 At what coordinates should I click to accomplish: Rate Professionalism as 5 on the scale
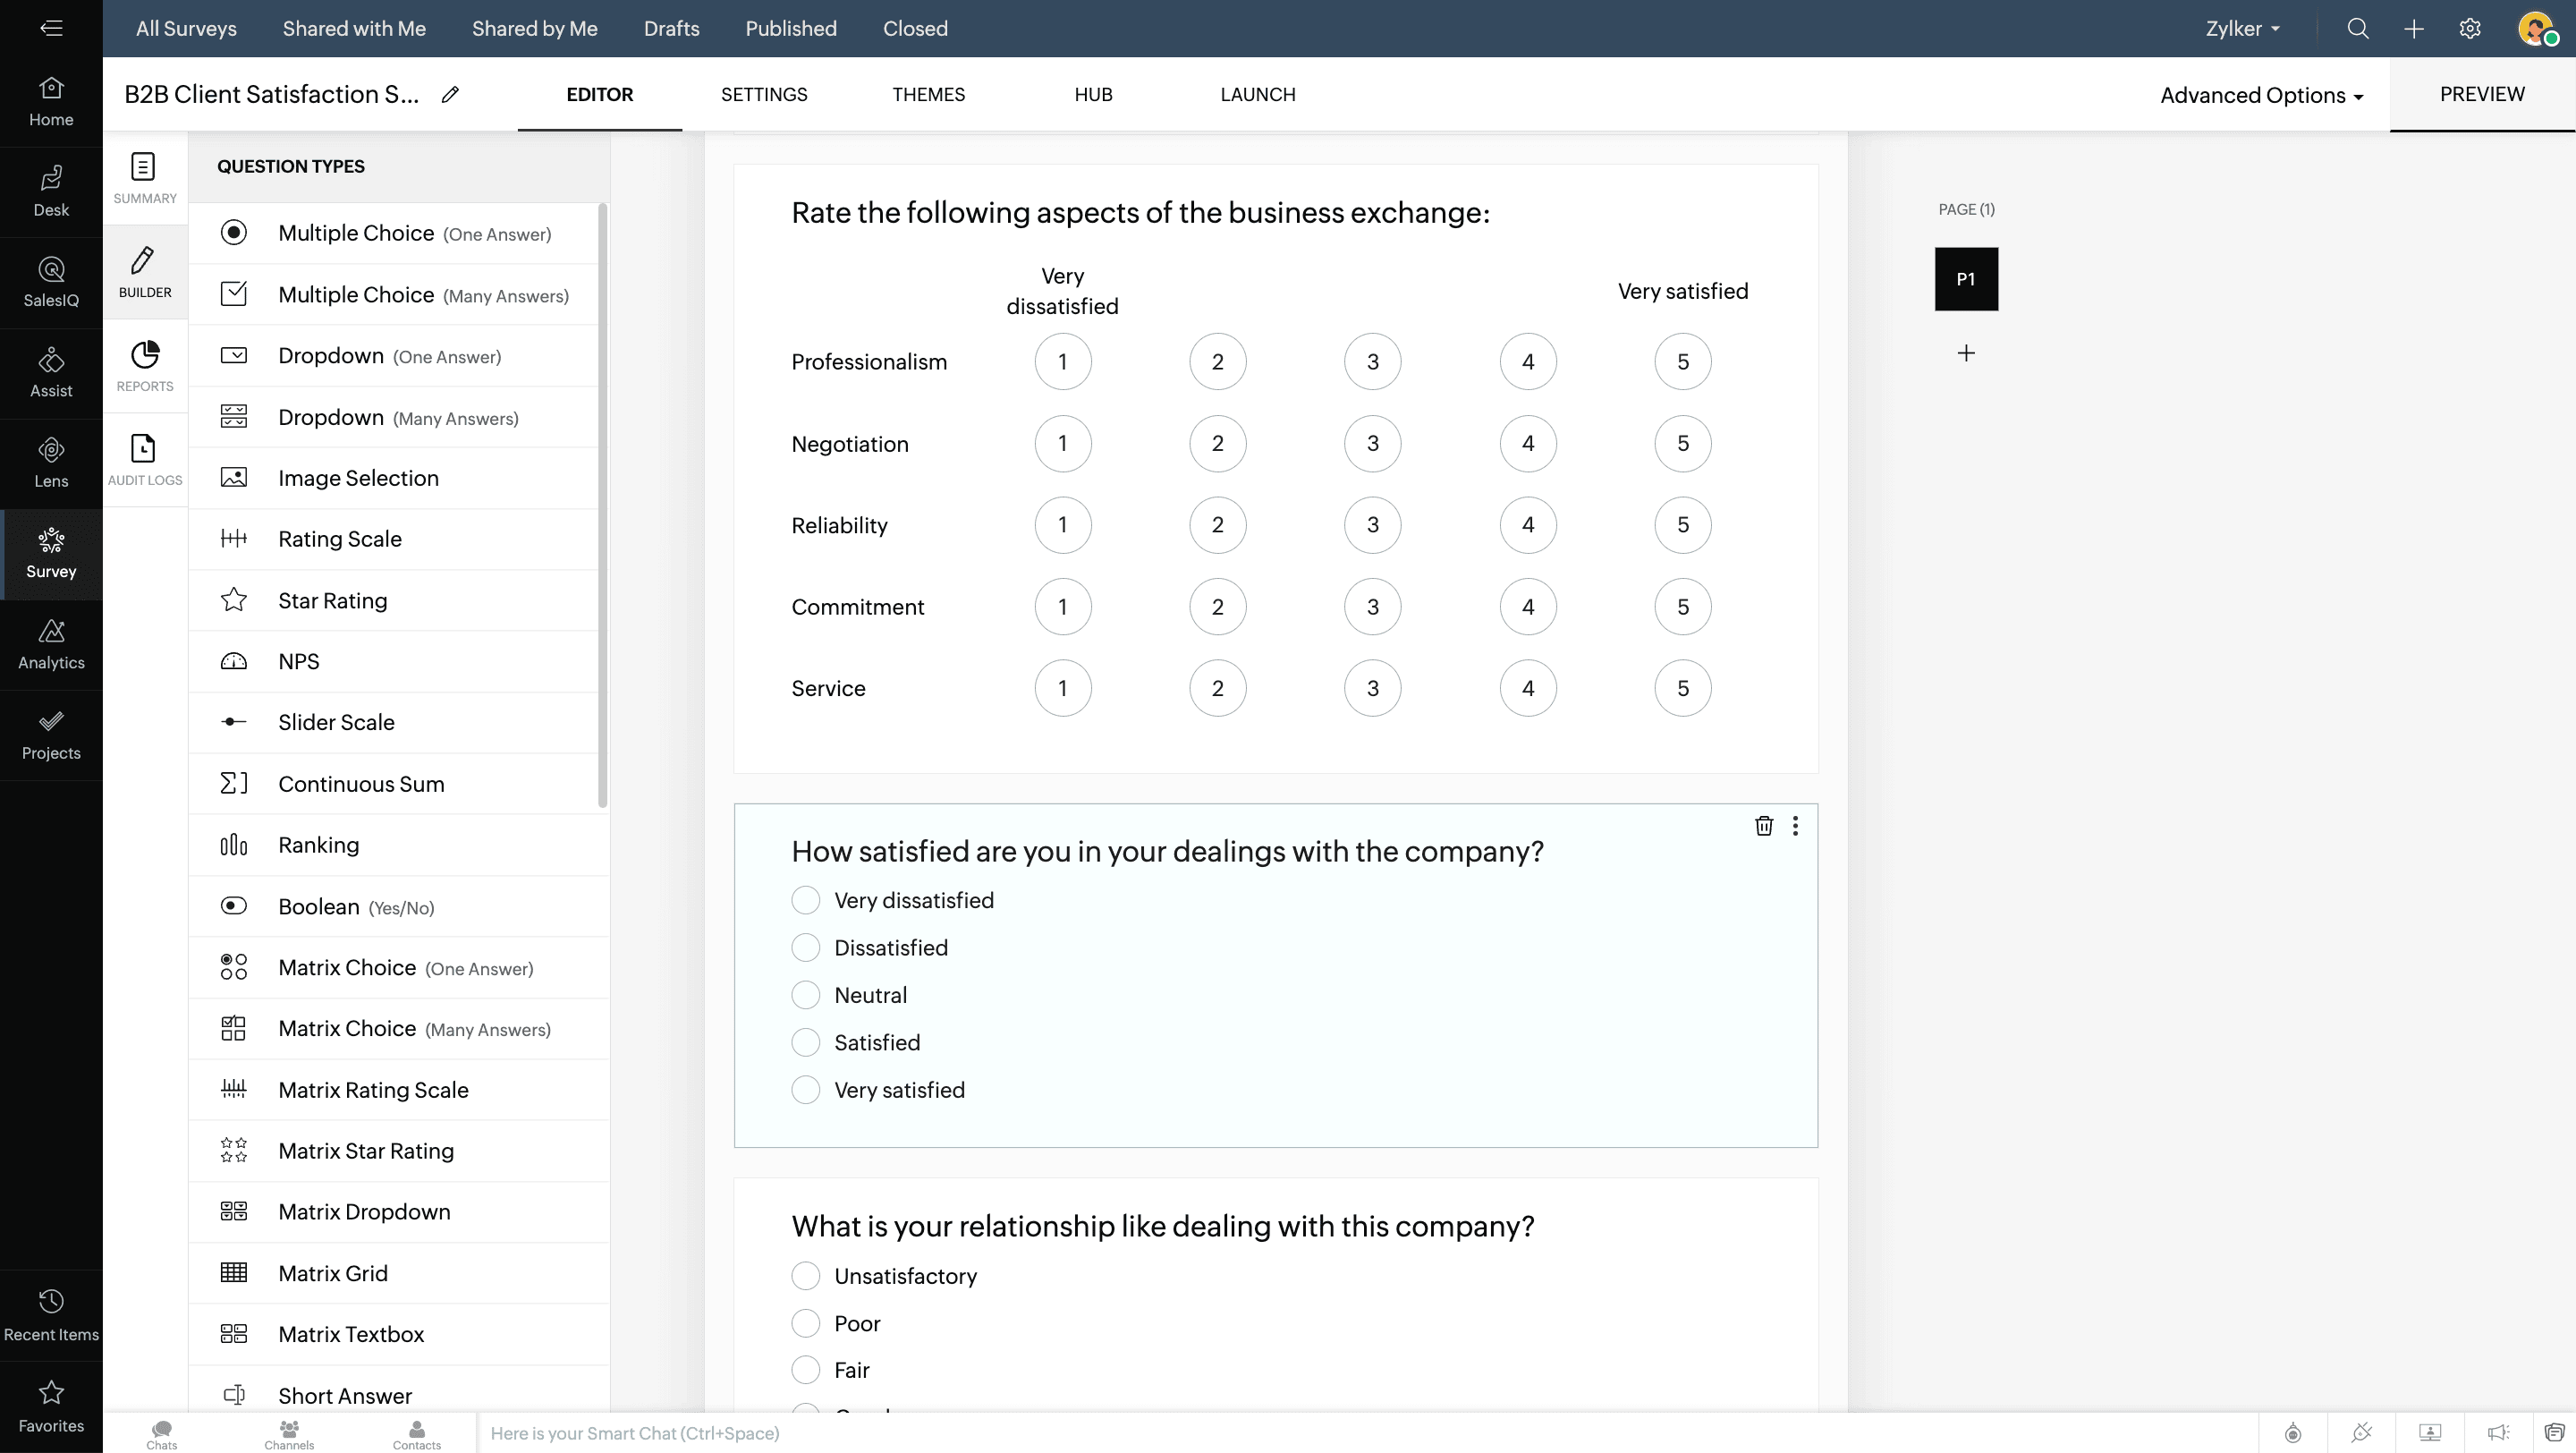(1683, 362)
